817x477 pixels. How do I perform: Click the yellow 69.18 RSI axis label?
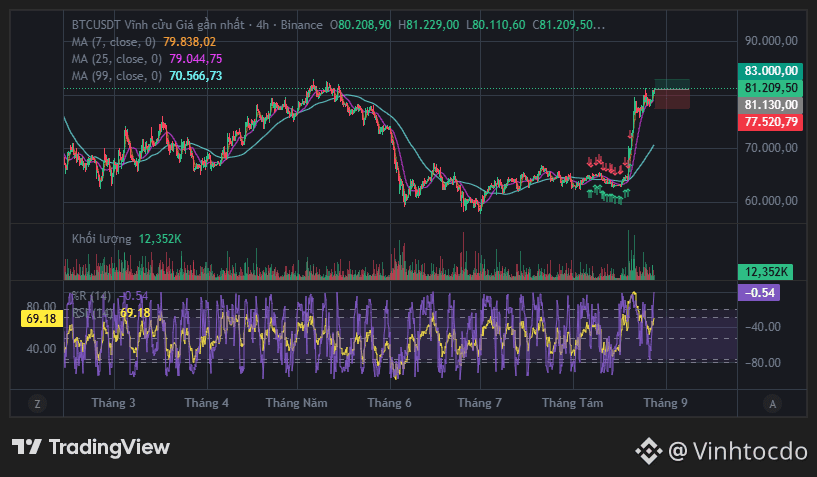41,319
